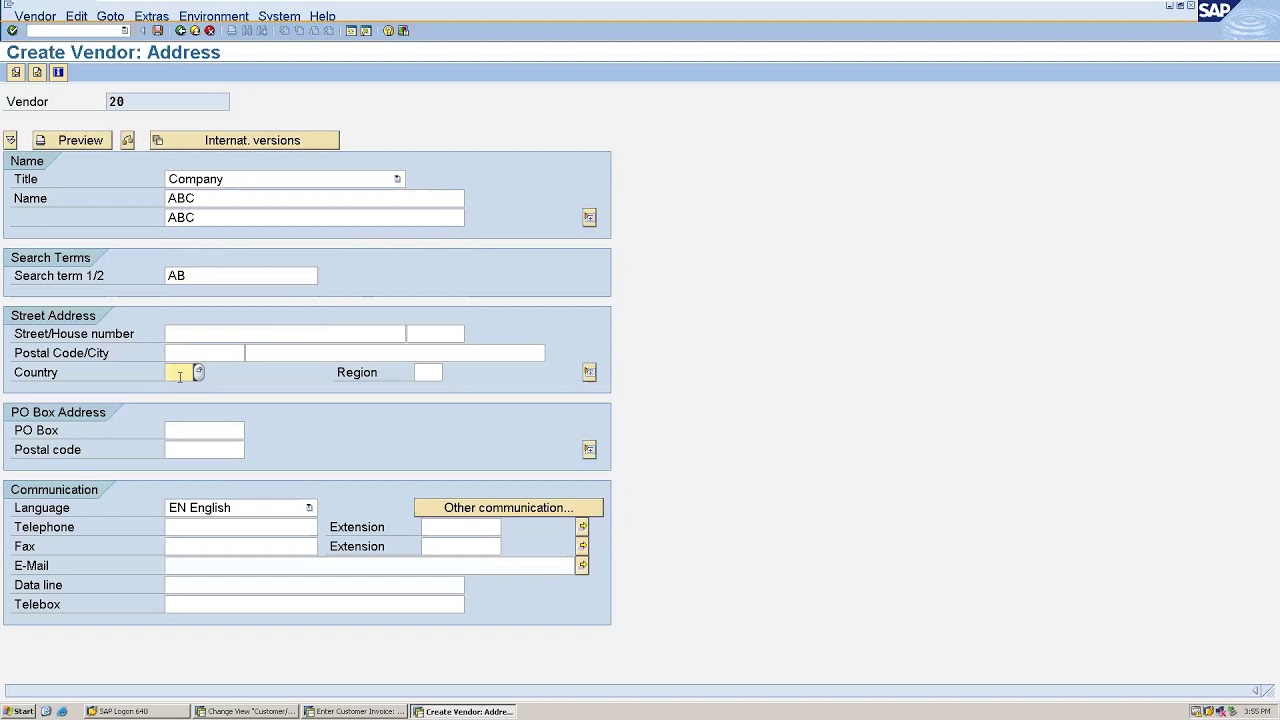
Task: Open the Vendor menu
Action: [35, 16]
